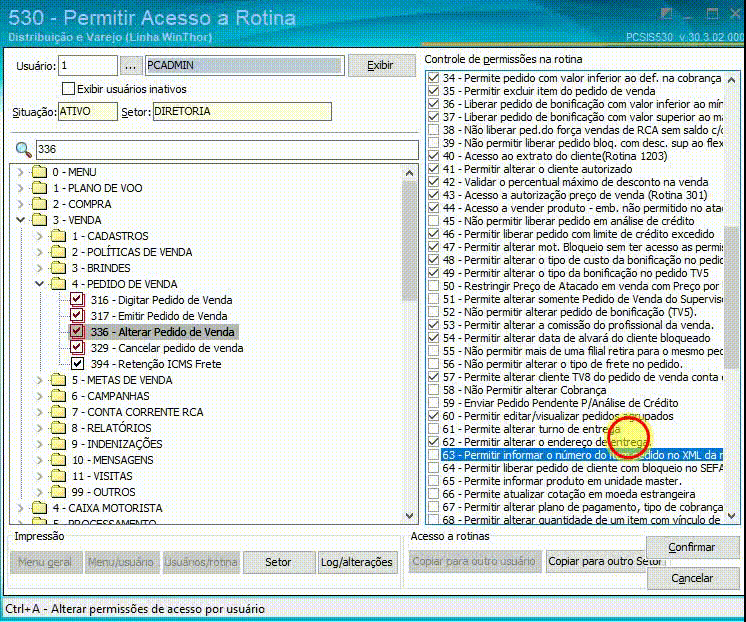Click the folder icon of 11 - VISITAS
Image resolution: width=746 pixels, height=622 pixels.
58,476
